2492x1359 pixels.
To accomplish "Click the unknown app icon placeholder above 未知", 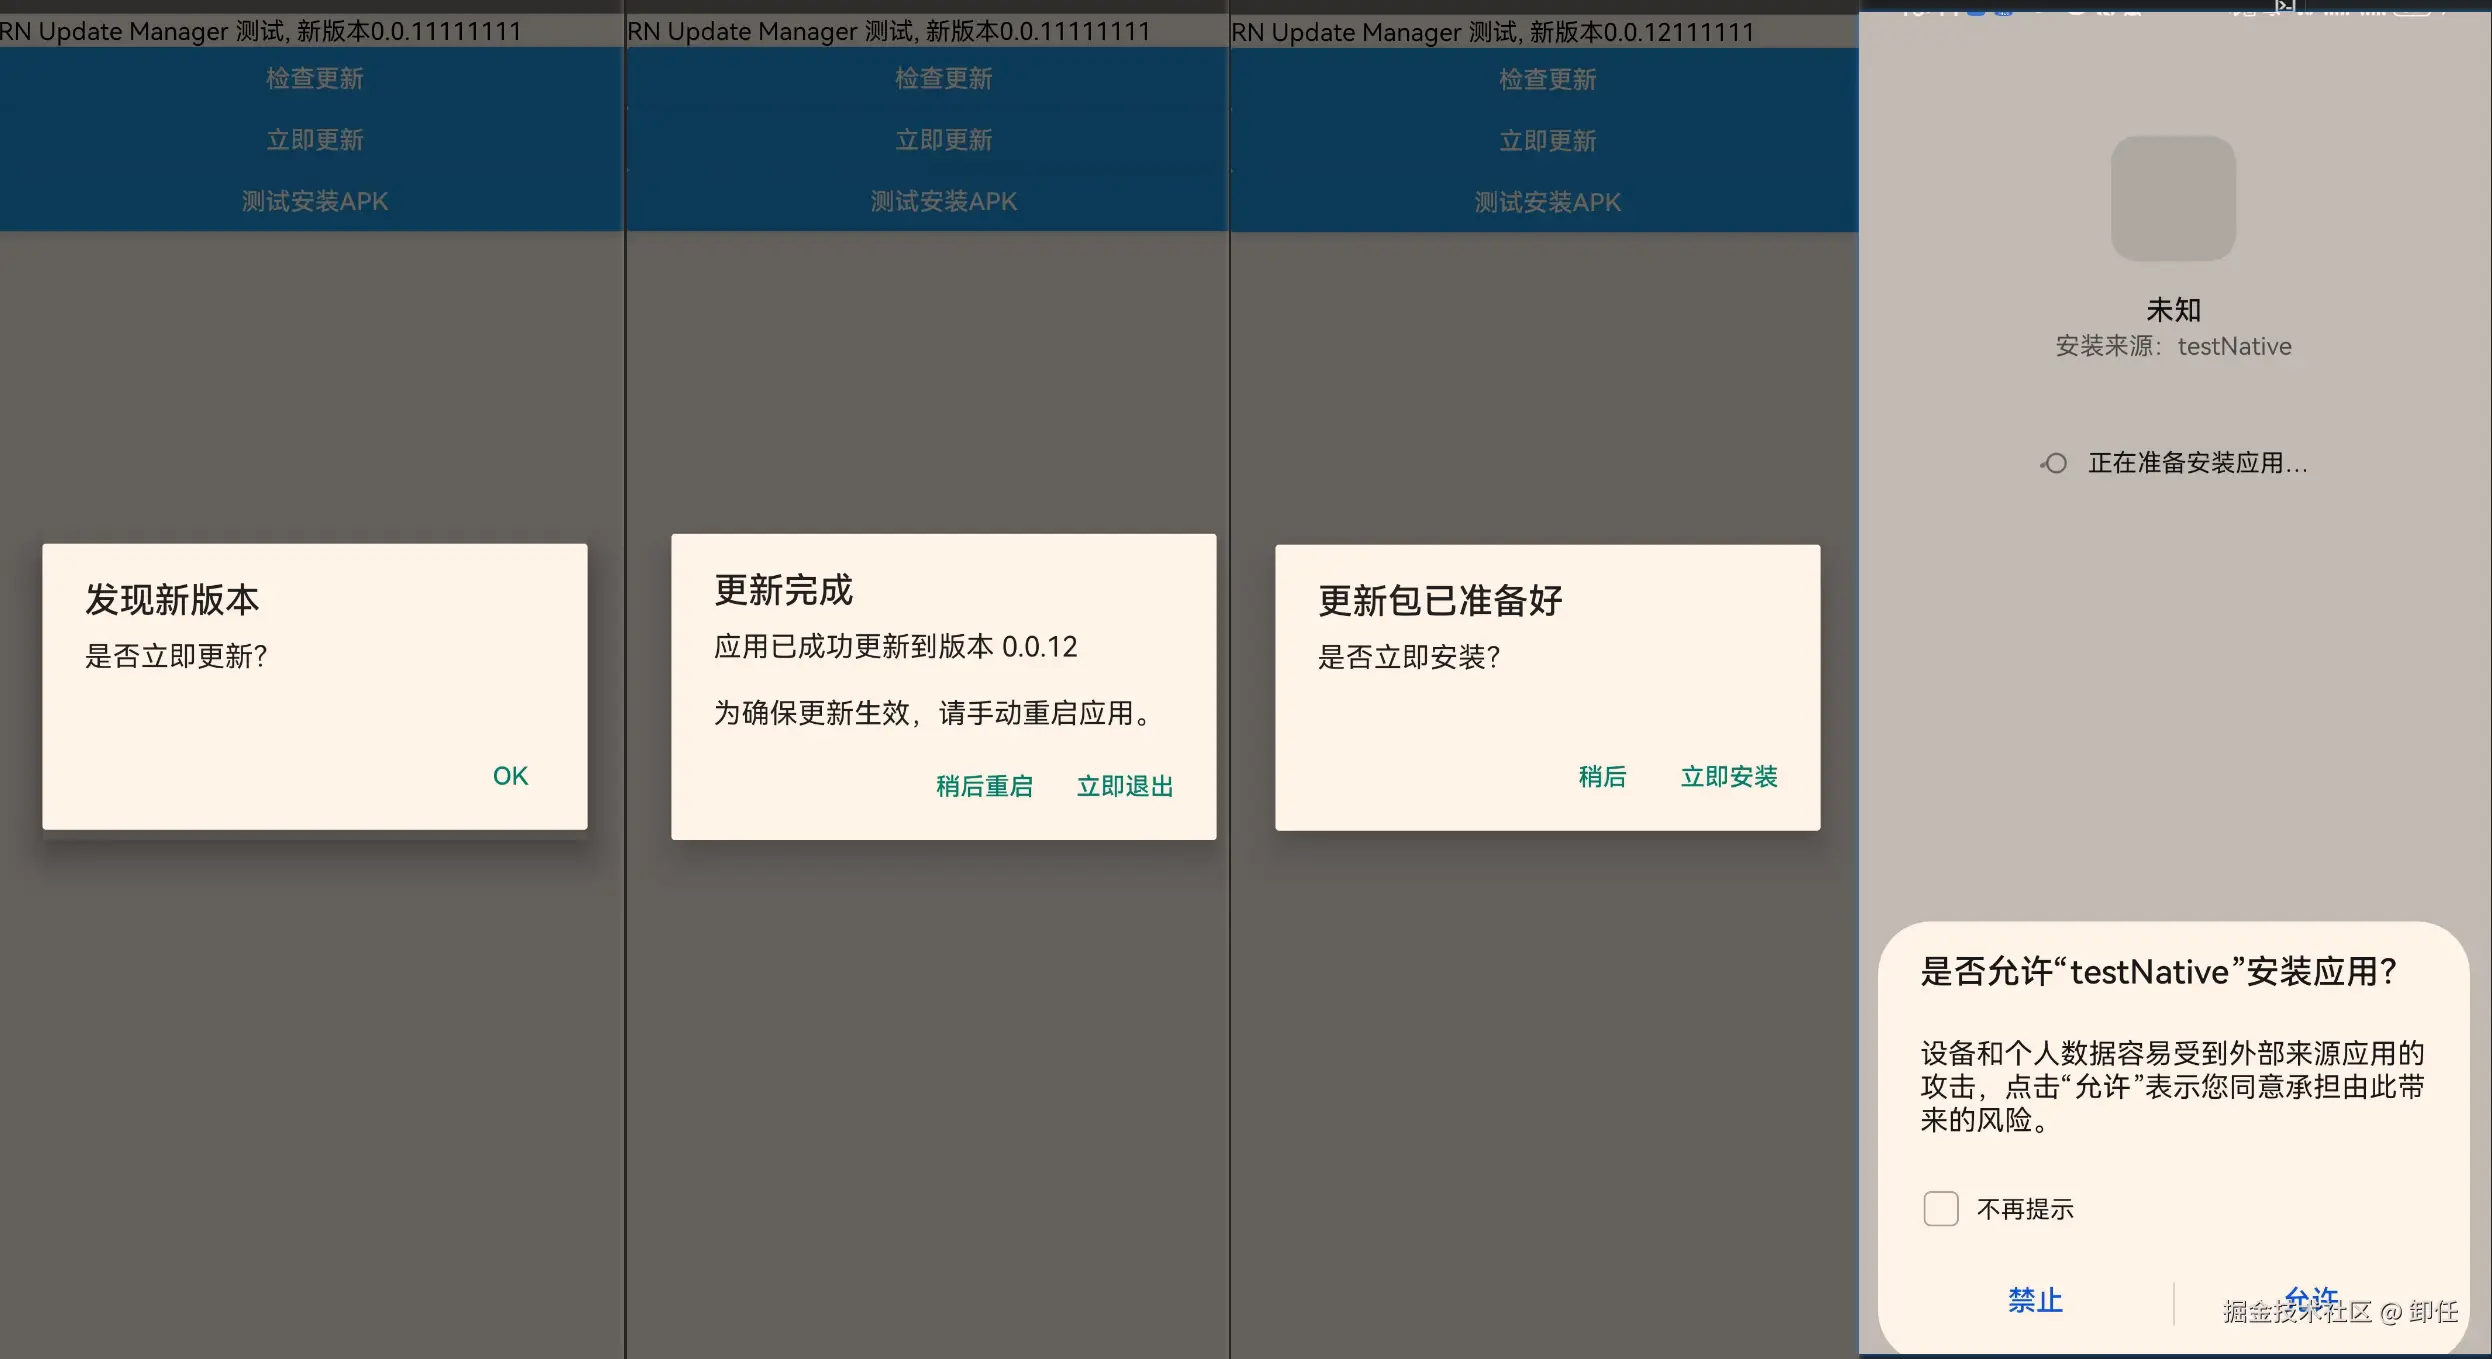I will [2173, 198].
